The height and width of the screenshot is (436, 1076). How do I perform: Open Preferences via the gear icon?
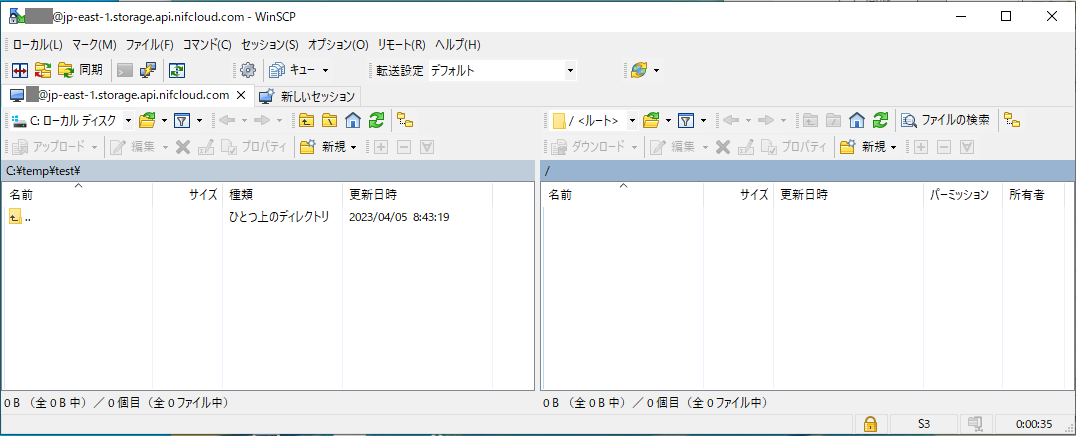tap(248, 70)
